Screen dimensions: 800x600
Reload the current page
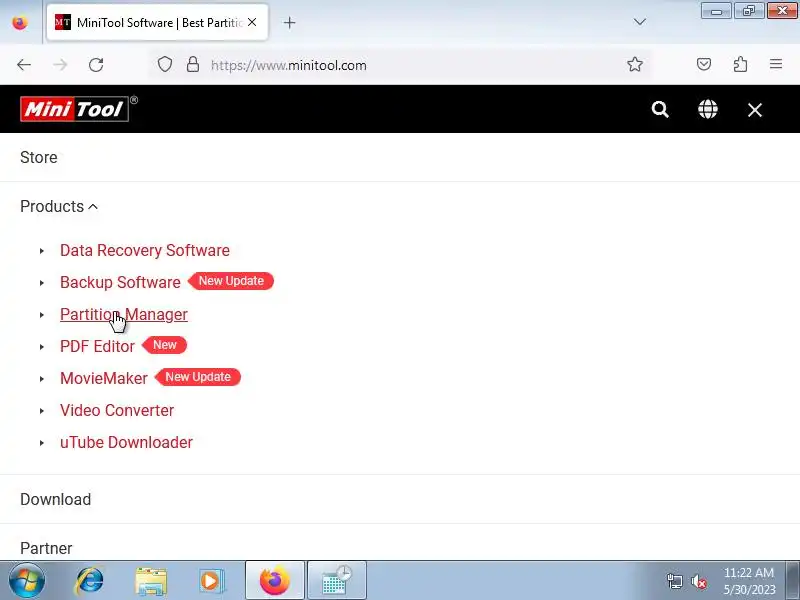(96, 65)
